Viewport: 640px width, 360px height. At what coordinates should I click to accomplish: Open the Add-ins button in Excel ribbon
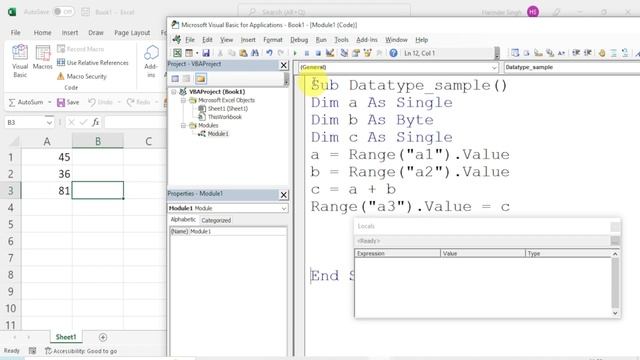point(151,61)
